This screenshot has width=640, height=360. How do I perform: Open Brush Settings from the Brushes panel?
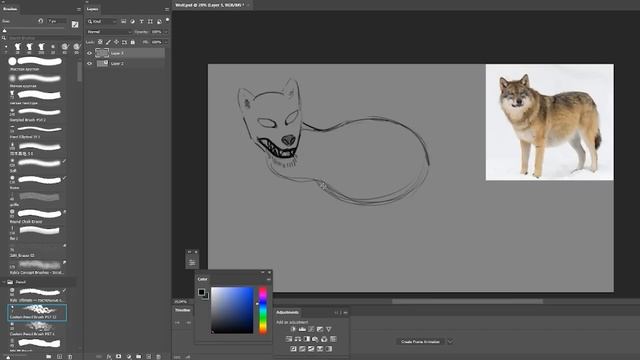pyautogui.click(x=75, y=24)
